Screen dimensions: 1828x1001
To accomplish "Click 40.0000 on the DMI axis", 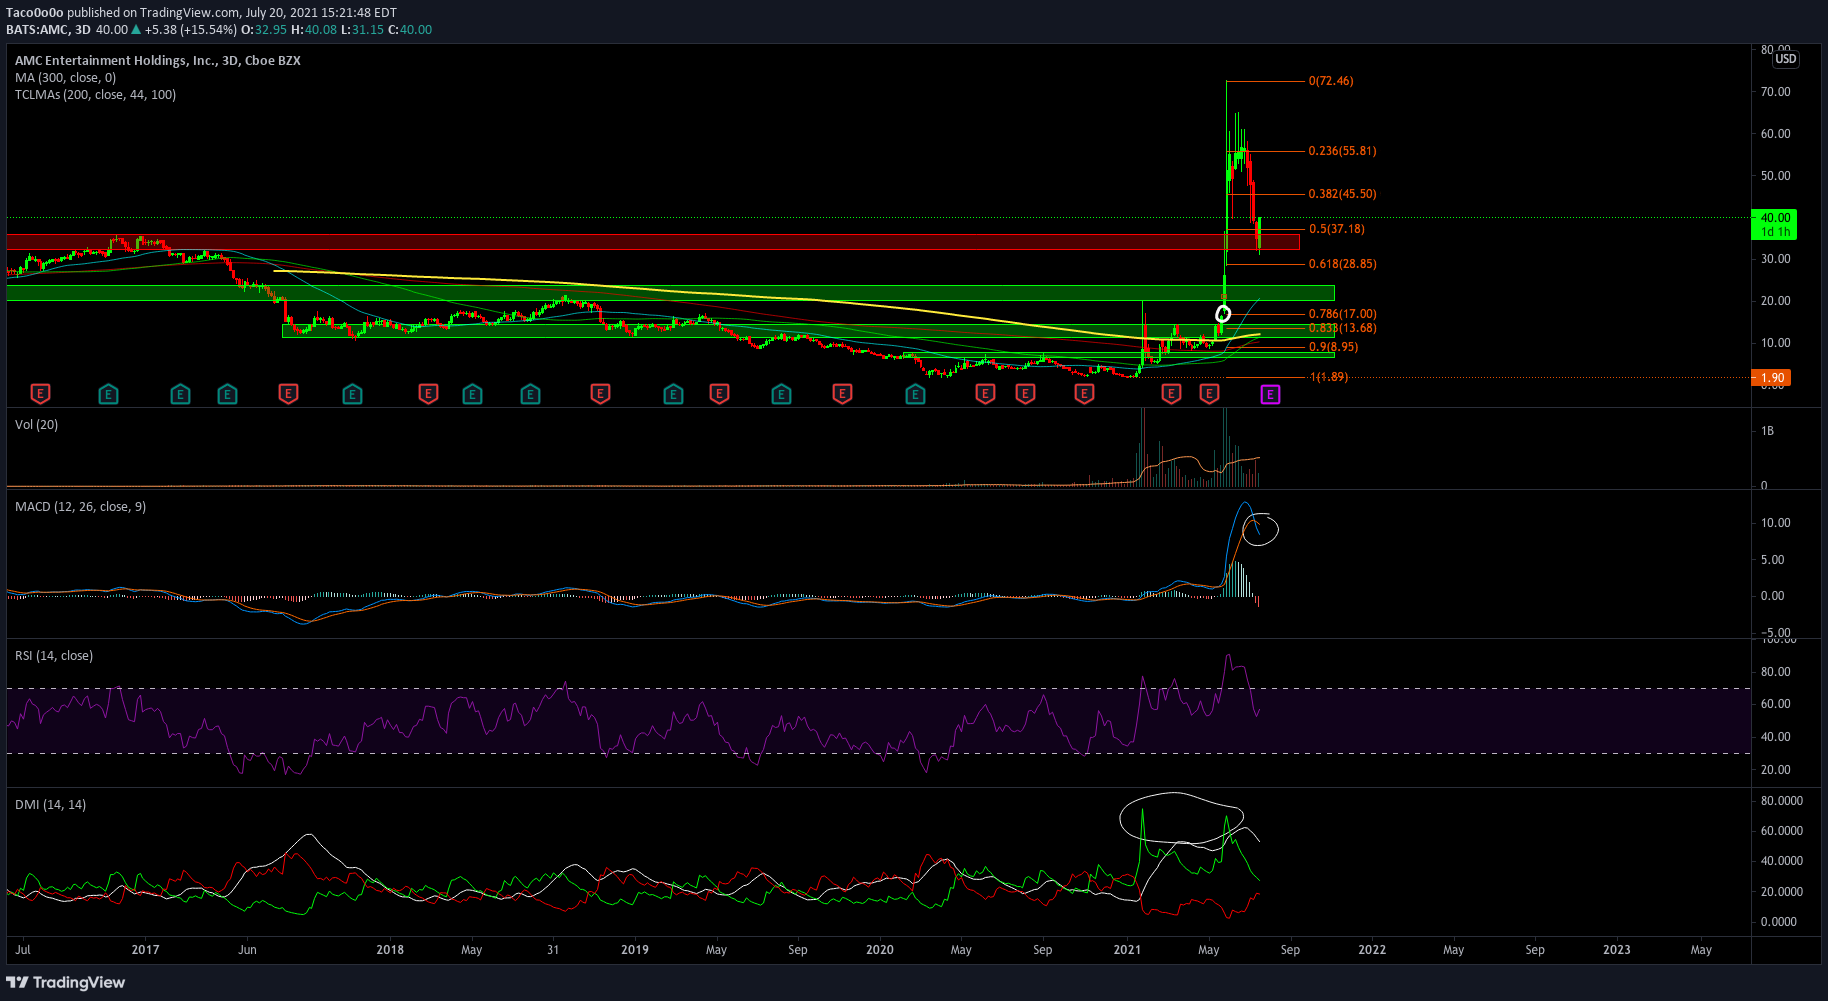I will pyautogui.click(x=1782, y=861).
